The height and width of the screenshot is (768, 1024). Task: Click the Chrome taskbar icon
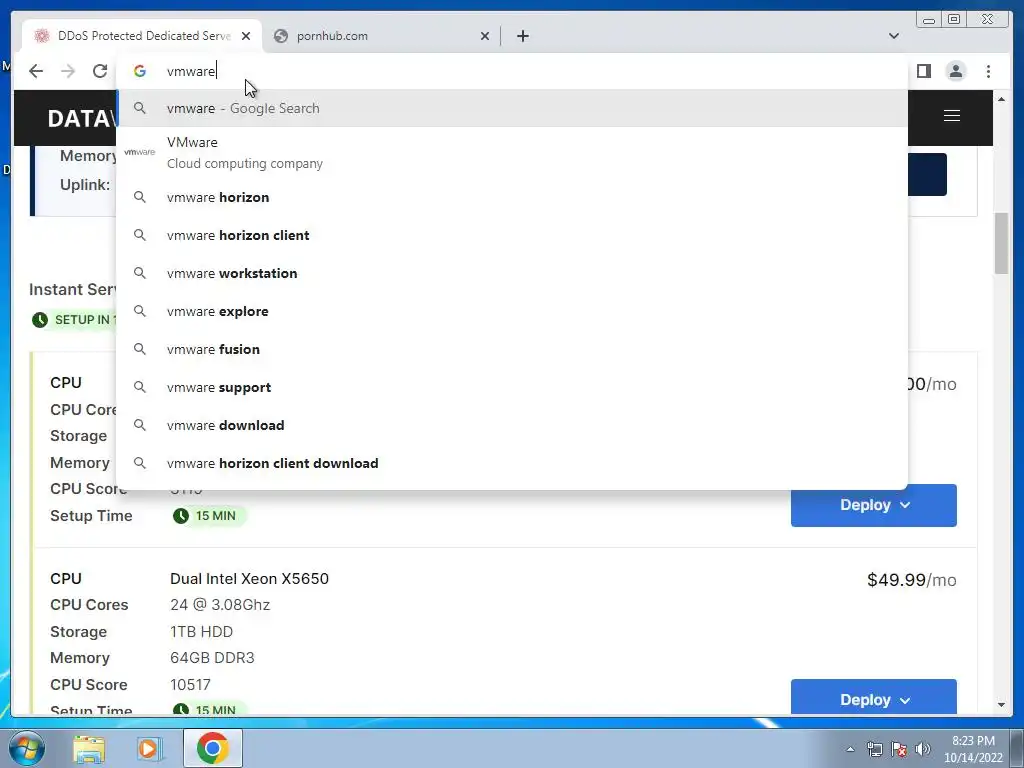coord(212,748)
